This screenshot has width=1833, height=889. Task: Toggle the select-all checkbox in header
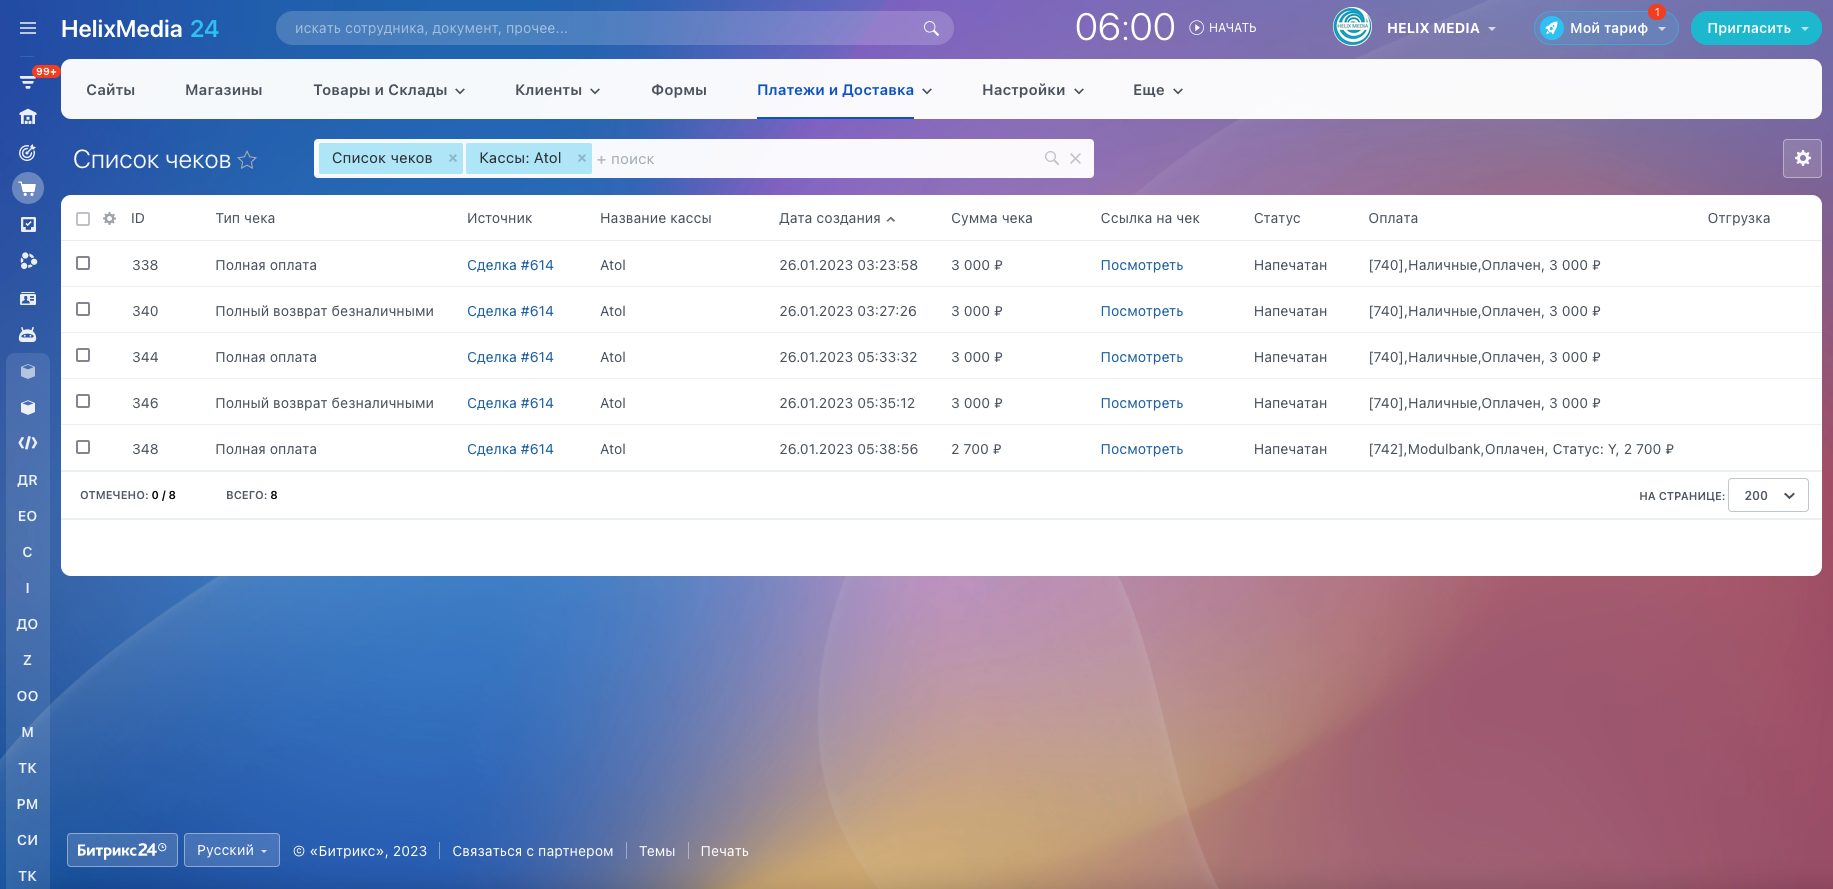pyautogui.click(x=83, y=219)
